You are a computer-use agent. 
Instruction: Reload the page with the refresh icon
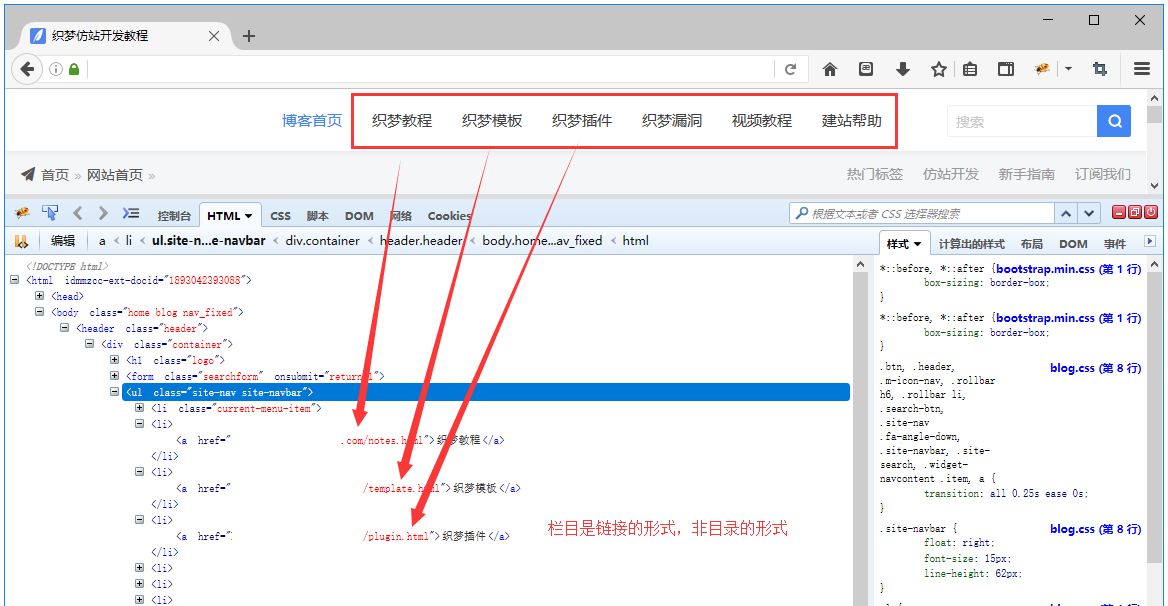click(790, 69)
